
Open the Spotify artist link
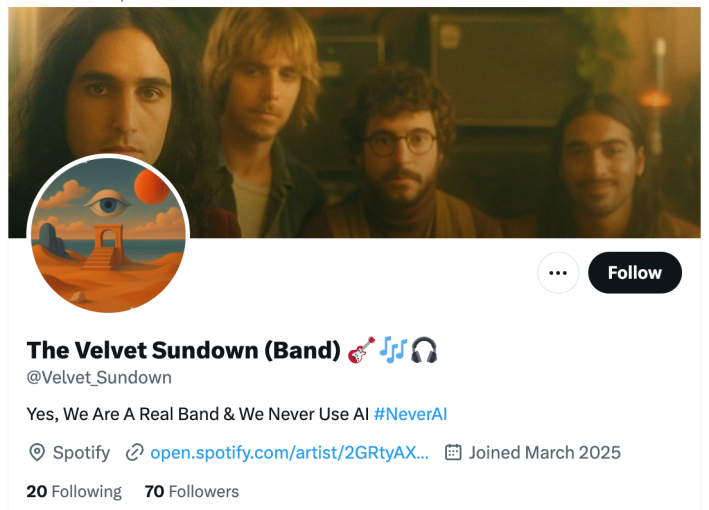(289, 453)
